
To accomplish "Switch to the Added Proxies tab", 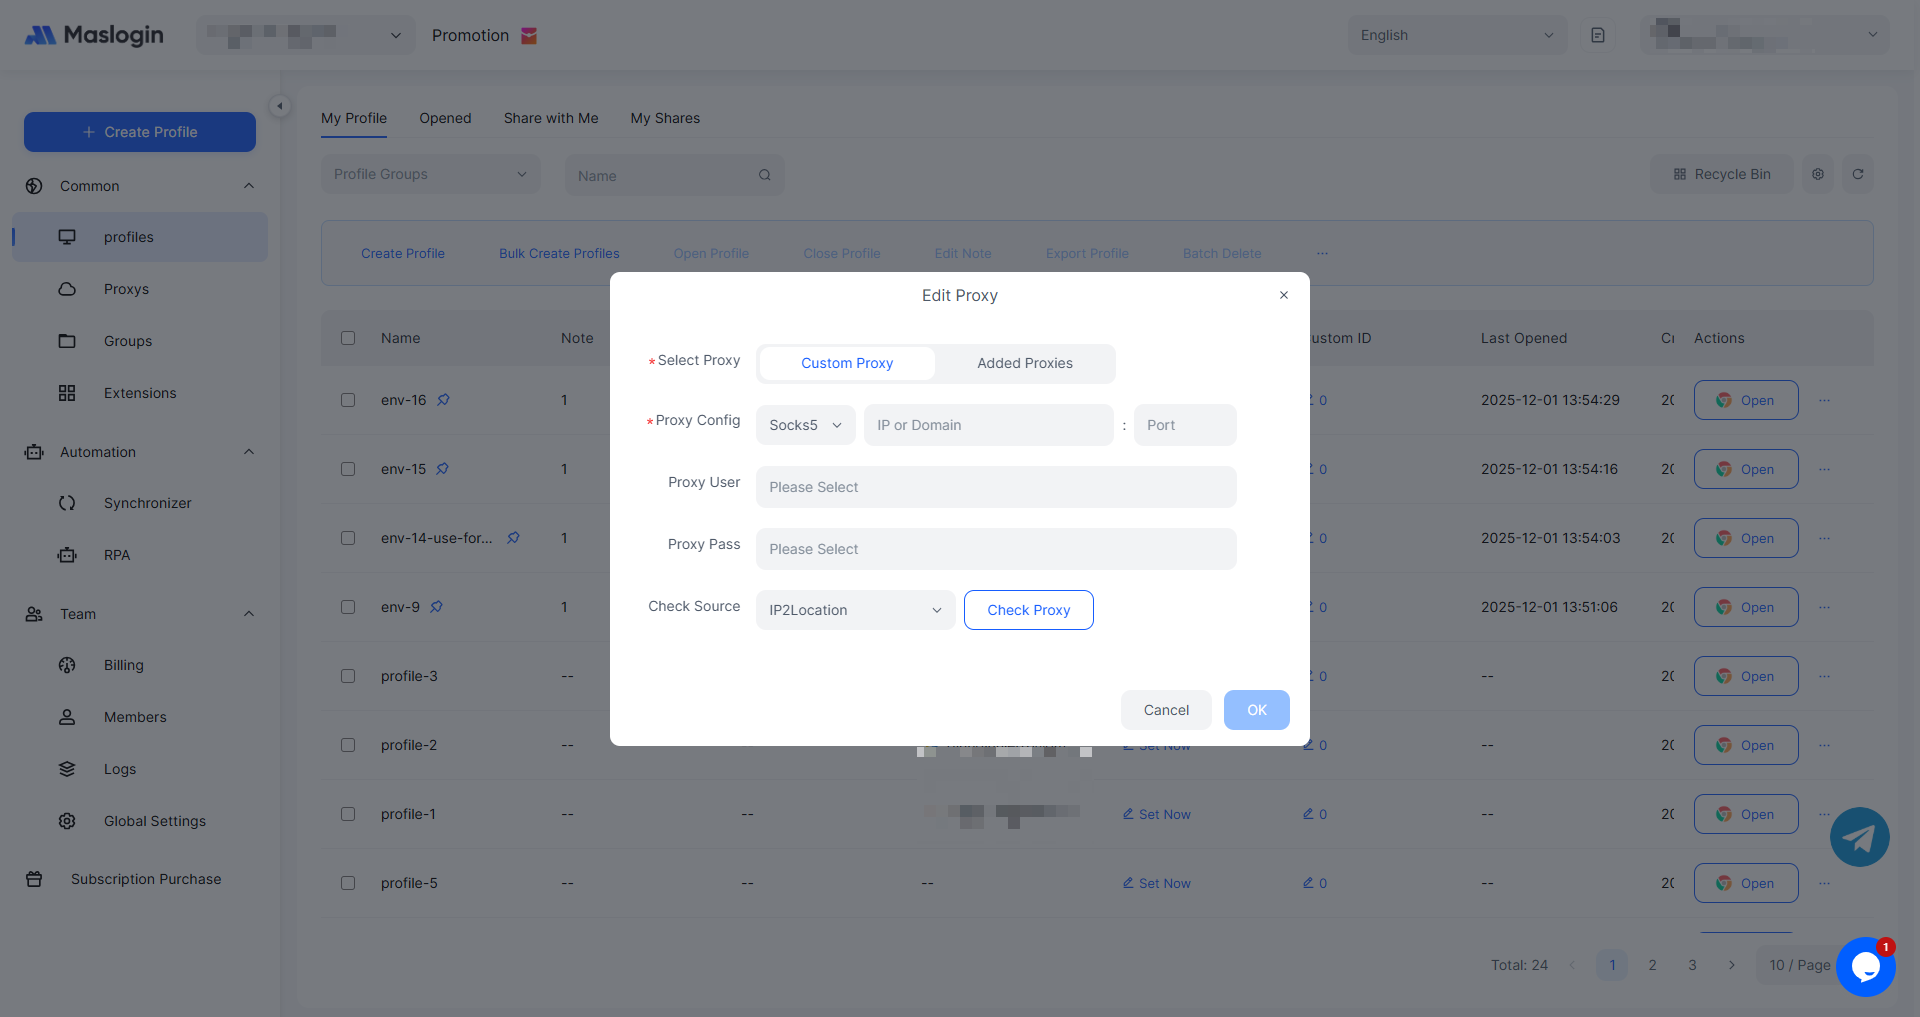I will [1024, 363].
